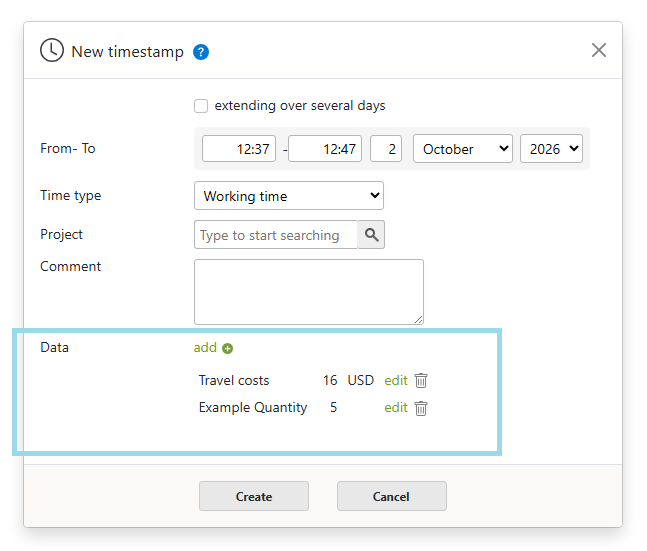The image size is (647, 551).
Task: Click the Time type label
Action: pyautogui.click(x=71, y=196)
